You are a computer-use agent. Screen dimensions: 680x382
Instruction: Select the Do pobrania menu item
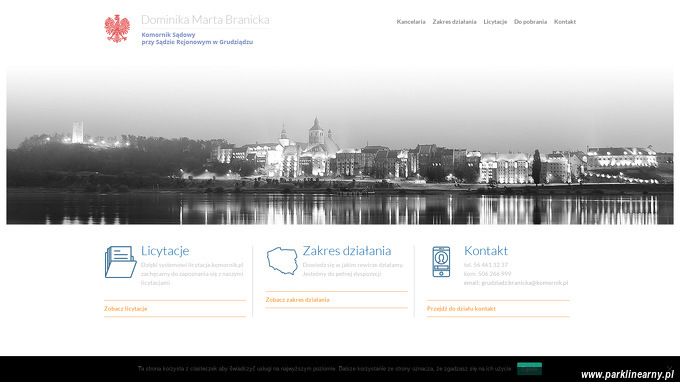[530, 22]
